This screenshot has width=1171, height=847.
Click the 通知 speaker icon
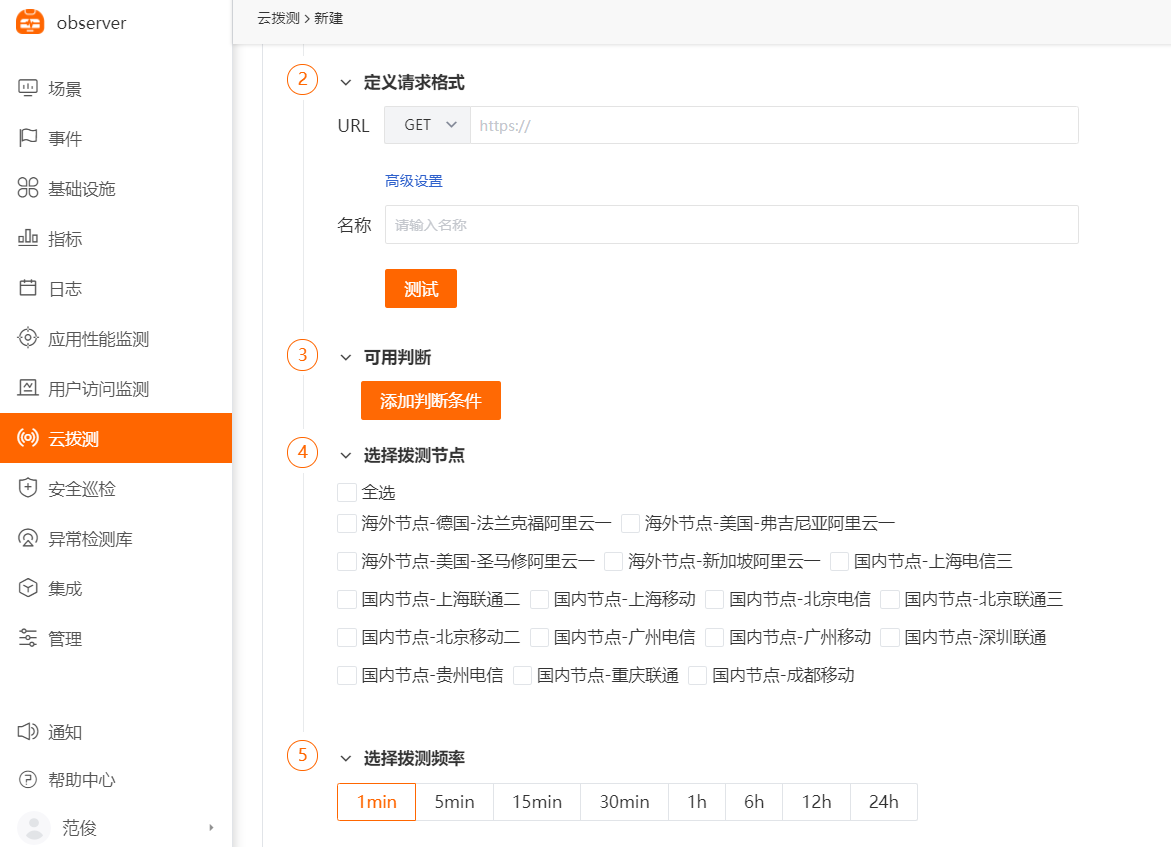click(x=28, y=731)
